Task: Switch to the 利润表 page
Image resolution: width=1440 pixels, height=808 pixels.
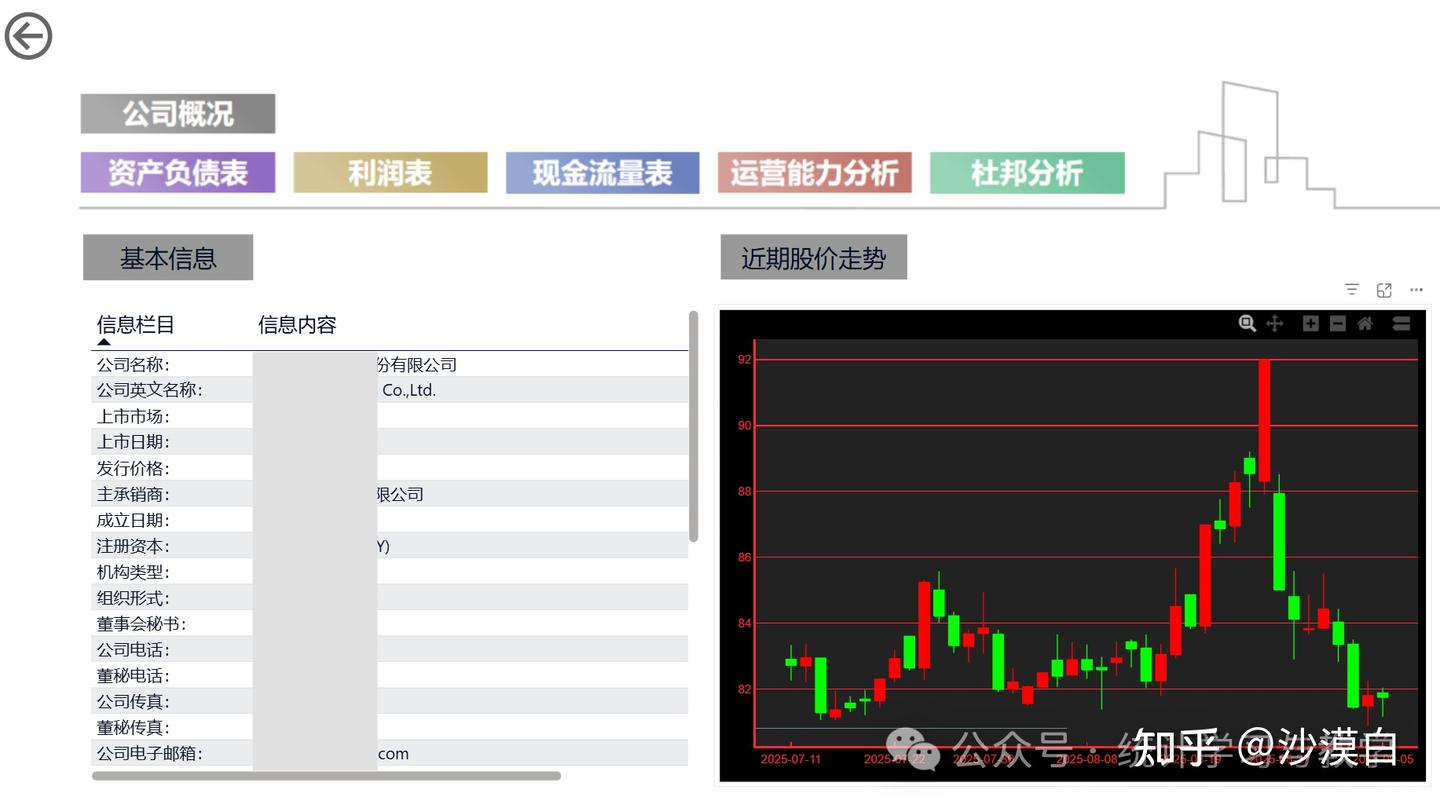Action: 390,172
